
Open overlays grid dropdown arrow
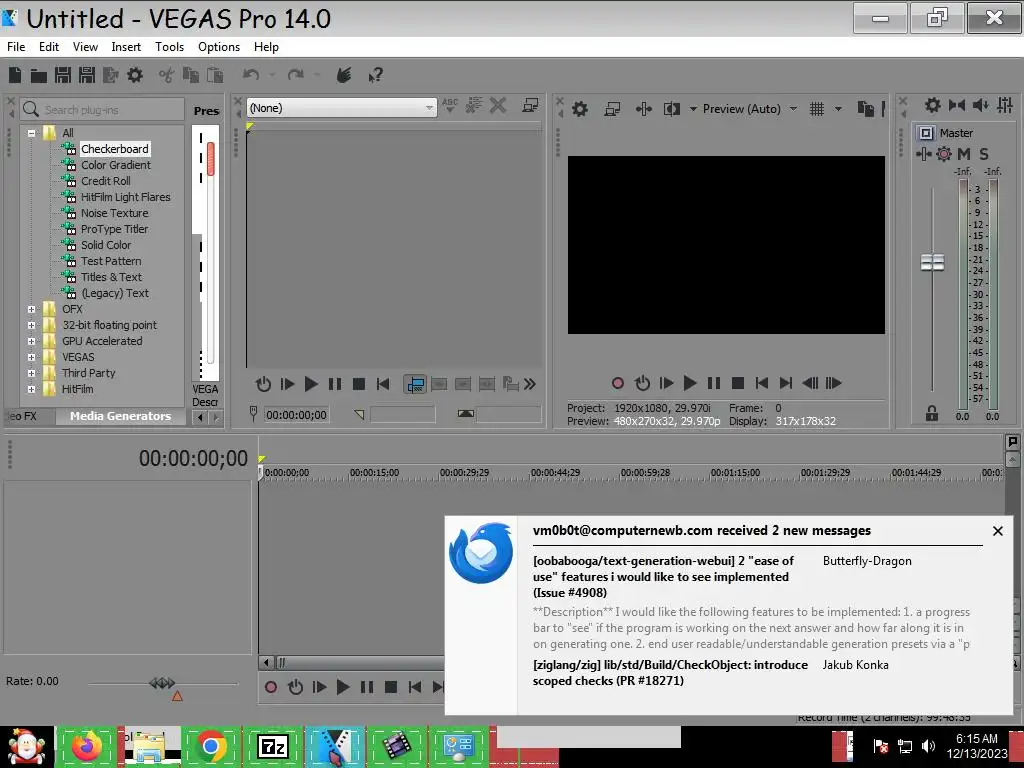tap(839, 109)
